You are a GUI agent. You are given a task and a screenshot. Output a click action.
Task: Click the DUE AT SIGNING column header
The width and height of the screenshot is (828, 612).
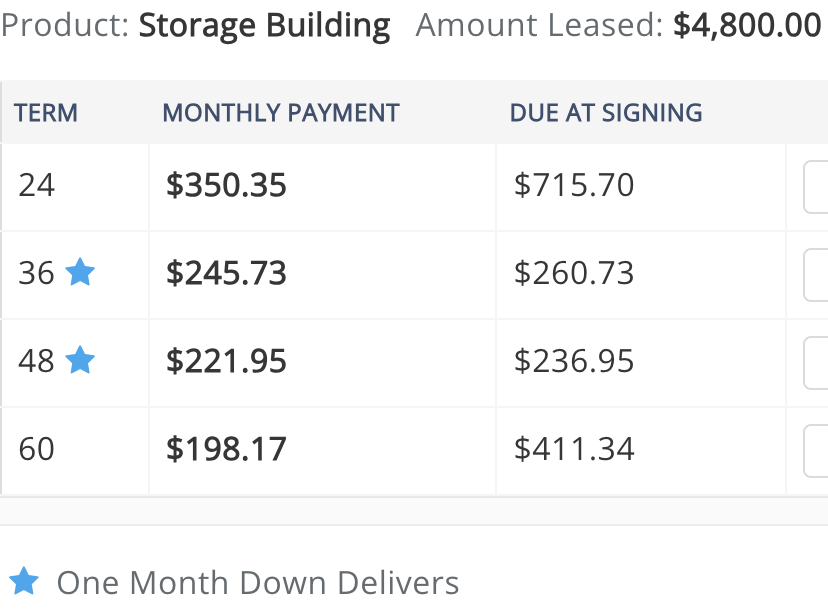coord(606,112)
